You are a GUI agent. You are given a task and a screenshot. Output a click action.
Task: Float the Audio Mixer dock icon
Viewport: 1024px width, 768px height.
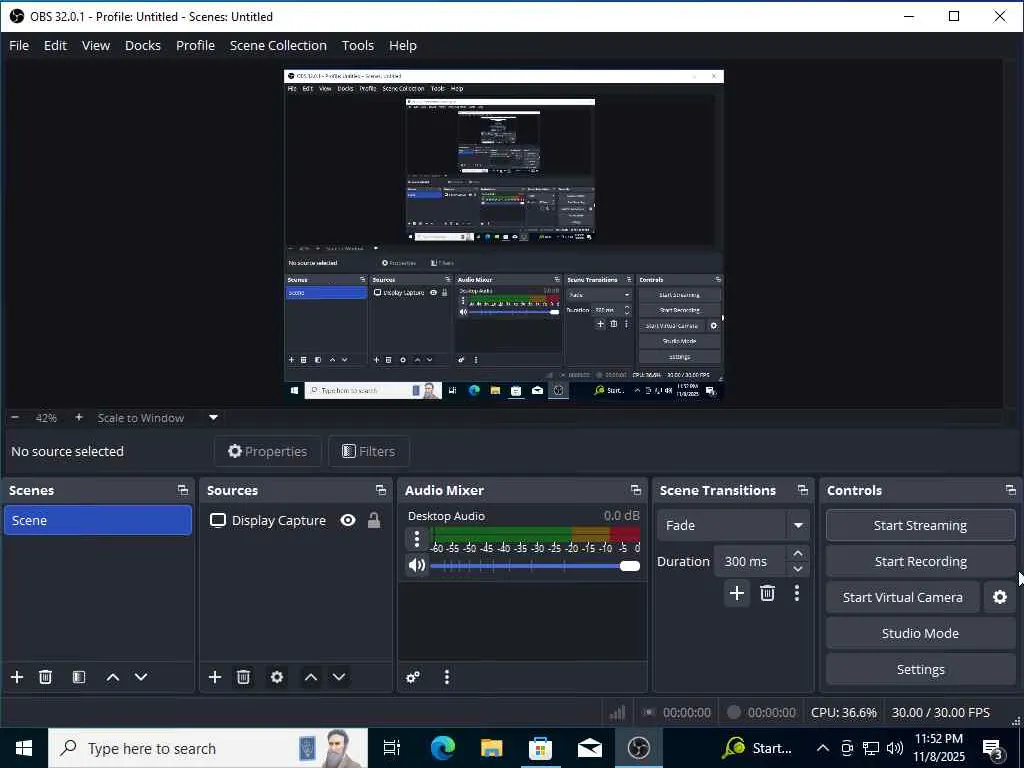click(x=635, y=490)
